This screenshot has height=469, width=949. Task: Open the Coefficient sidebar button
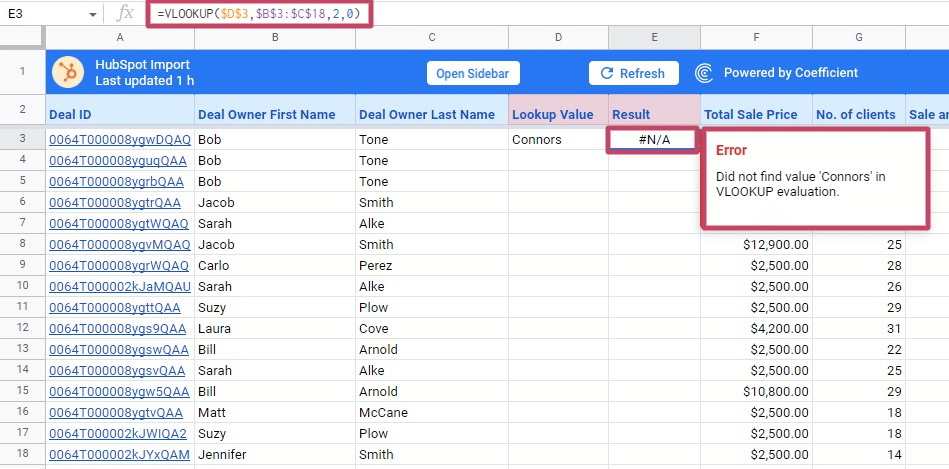(x=472, y=73)
